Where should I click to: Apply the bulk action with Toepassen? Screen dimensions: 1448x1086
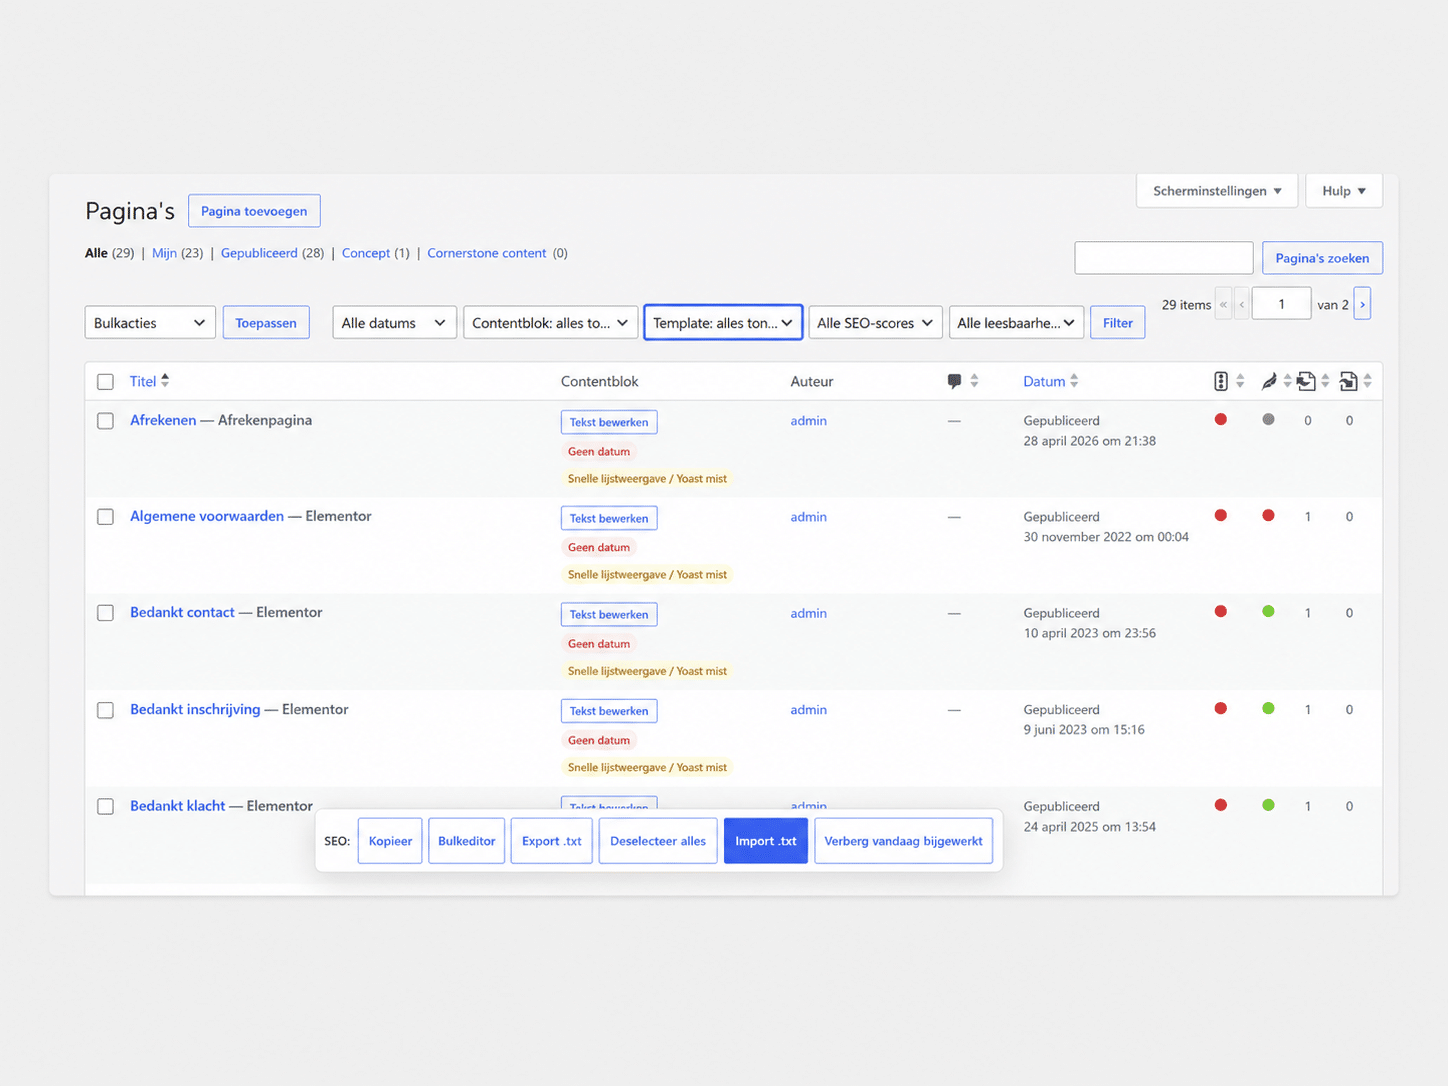[266, 323]
